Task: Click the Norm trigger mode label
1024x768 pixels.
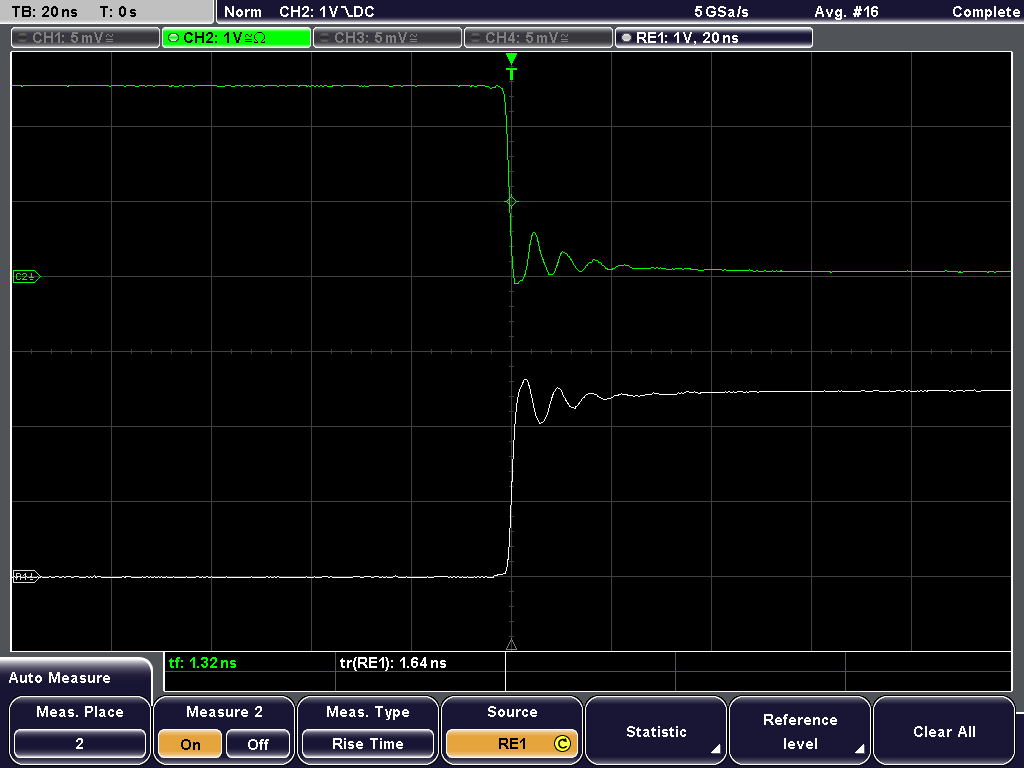Action: pos(243,12)
